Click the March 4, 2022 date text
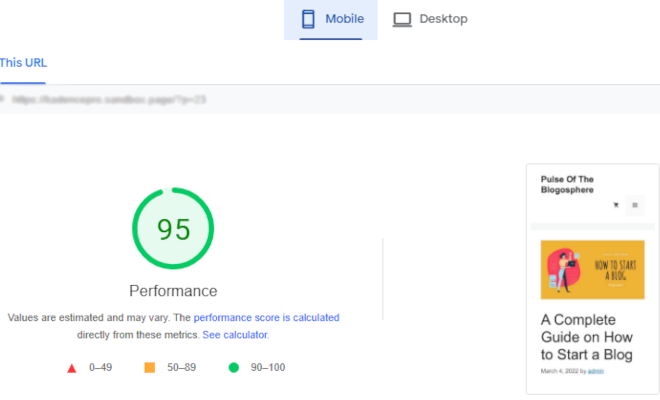 tap(559, 371)
